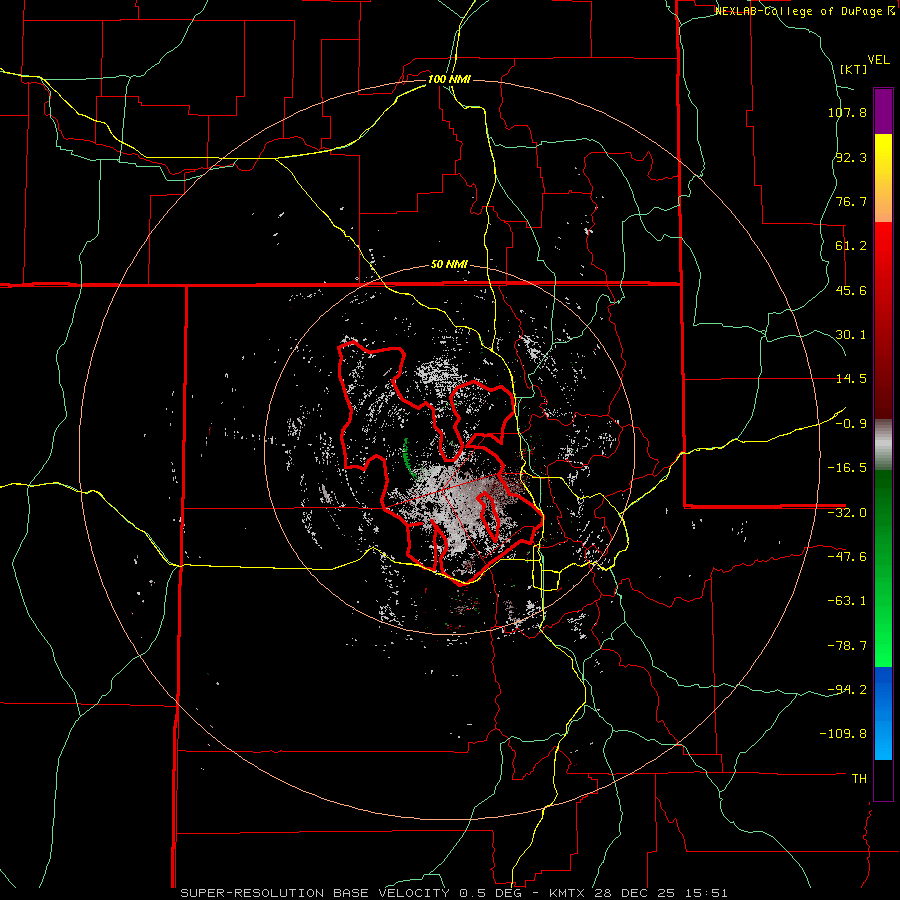
Task: Click the 92.3 legend value
Action: point(851,157)
